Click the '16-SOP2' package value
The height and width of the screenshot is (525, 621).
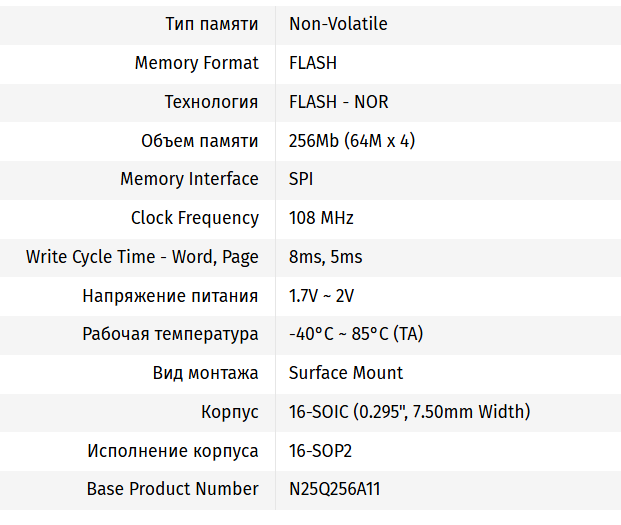point(320,451)
